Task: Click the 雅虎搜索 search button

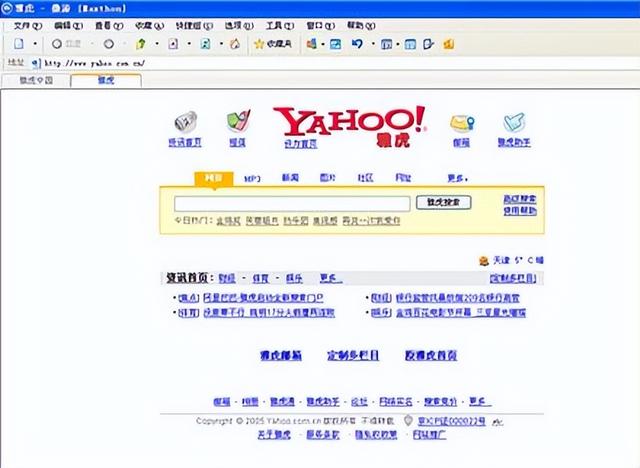Action: click(443, 203)
